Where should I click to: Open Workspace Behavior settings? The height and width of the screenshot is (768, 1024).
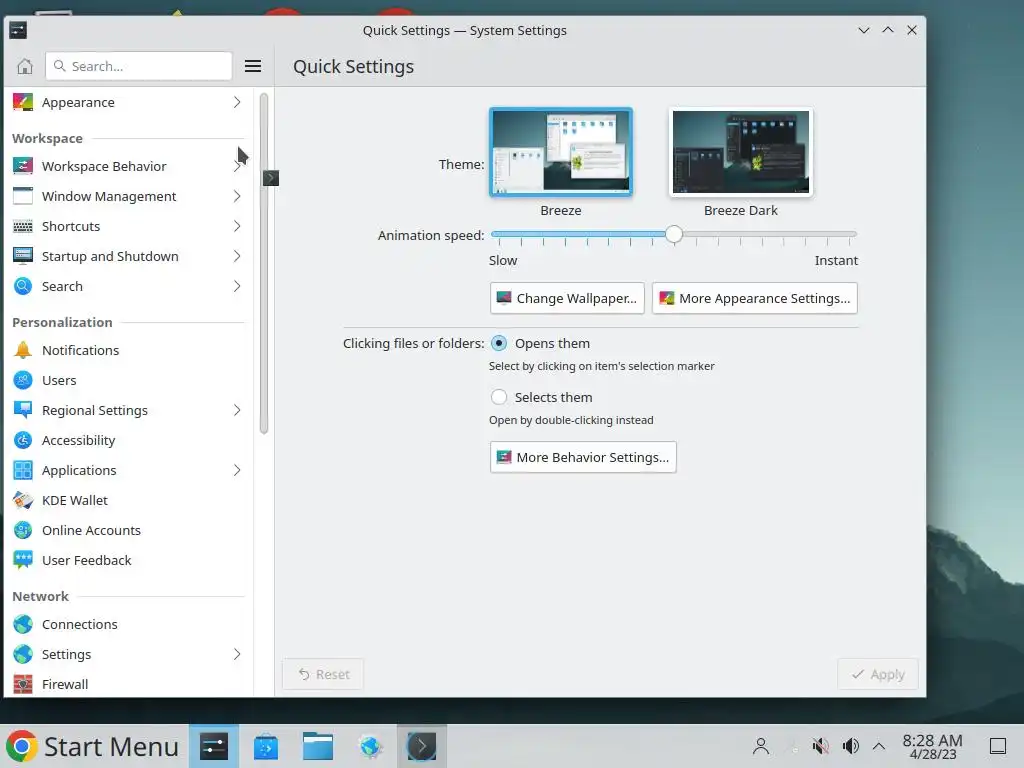[x=127, y=167]
